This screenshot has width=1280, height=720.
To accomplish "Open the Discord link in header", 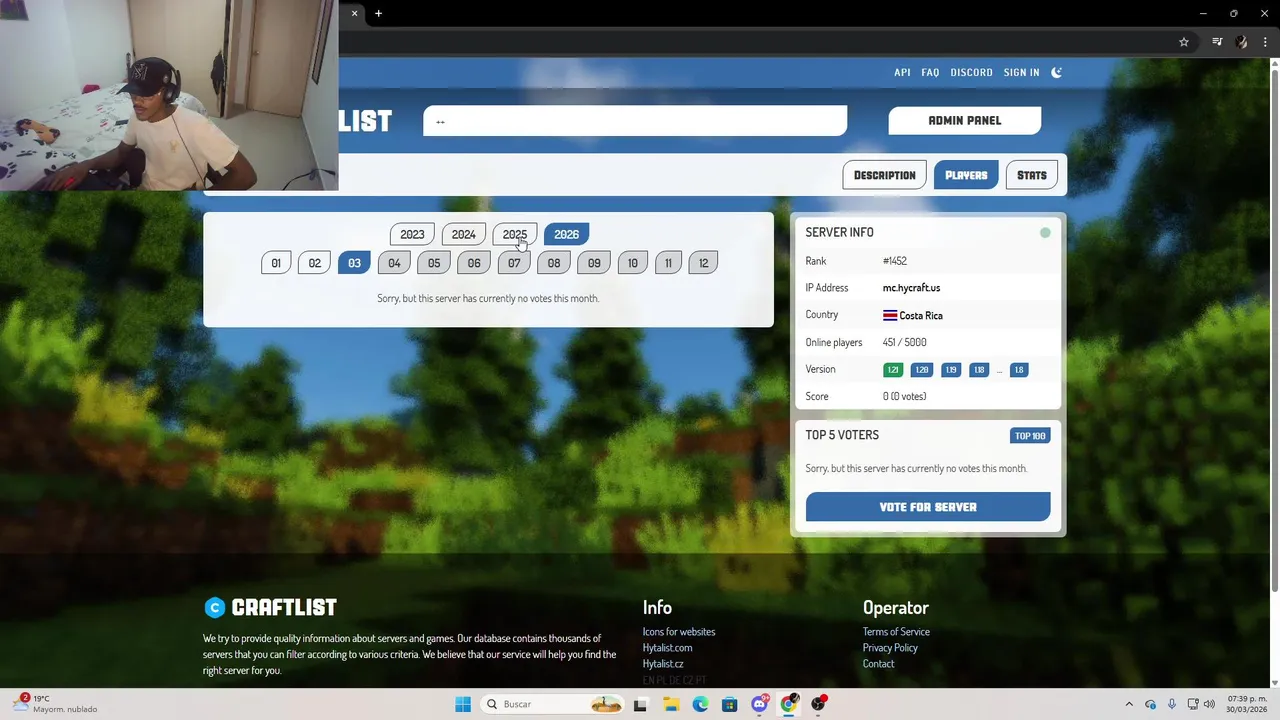I will [971, 72].
